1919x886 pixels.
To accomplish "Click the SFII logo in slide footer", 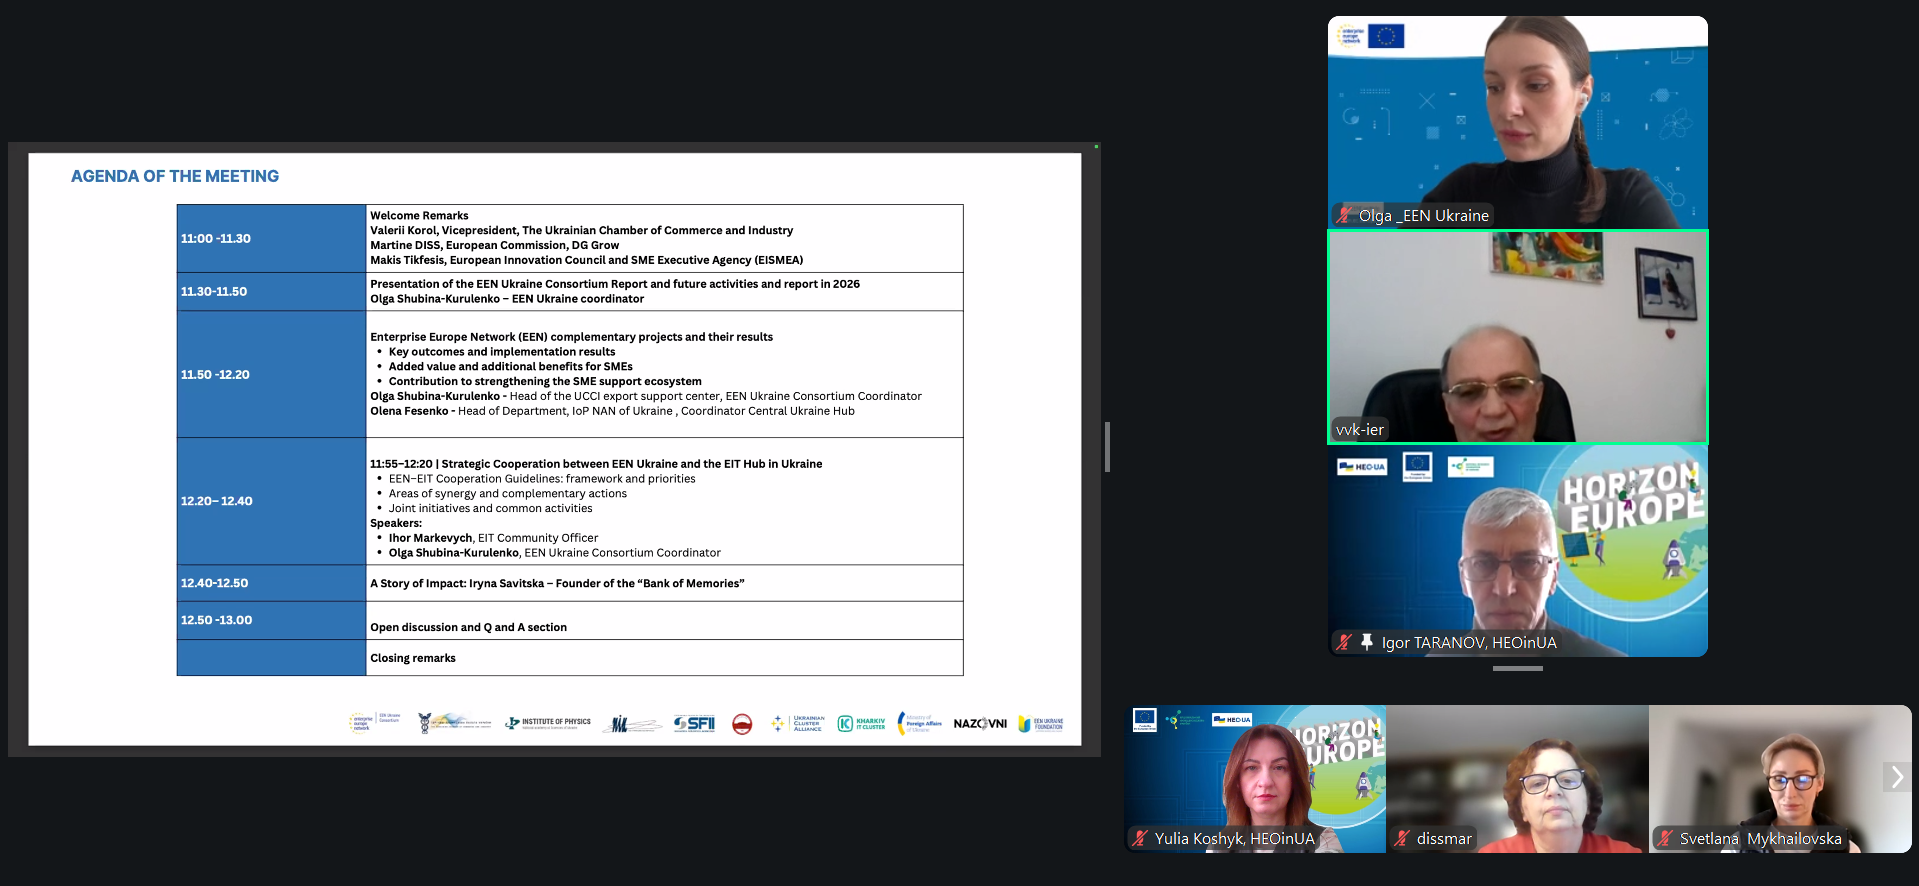I will coord(694,723).
